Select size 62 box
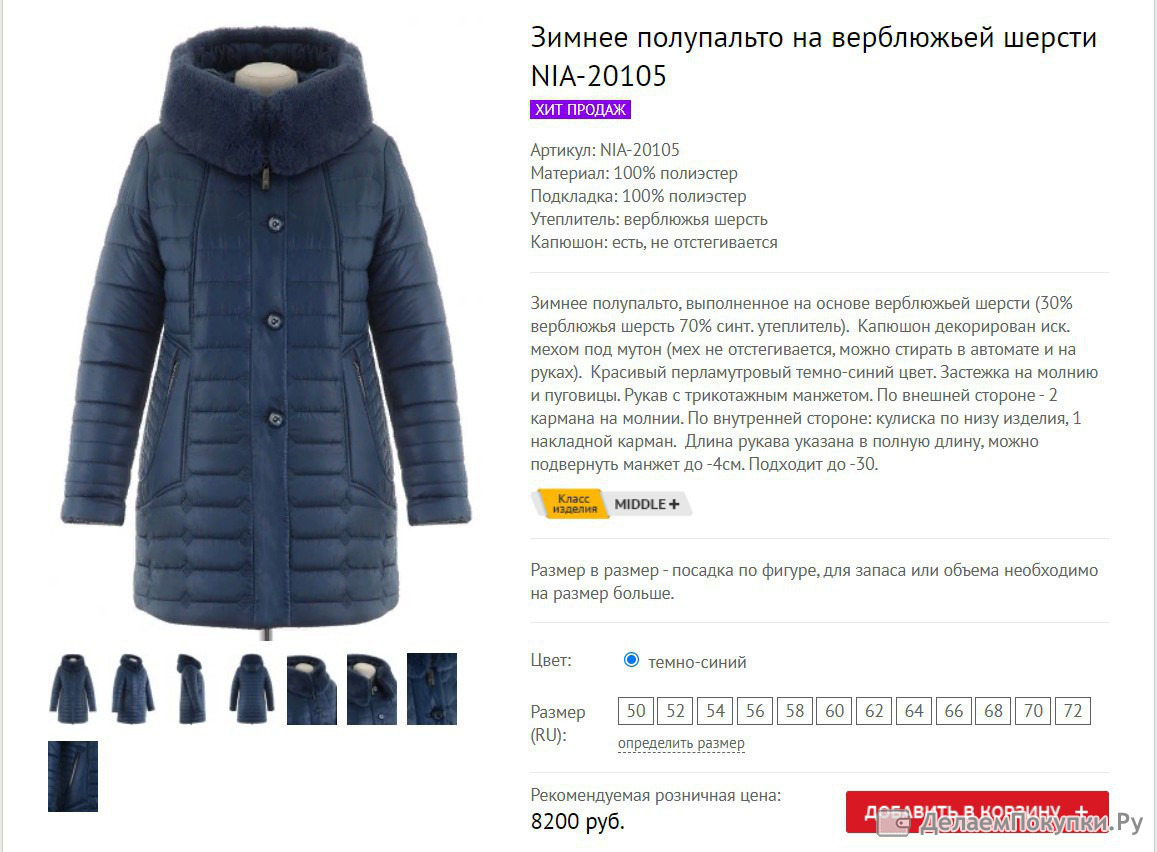1157x852 pixels. tap(874, 711)
